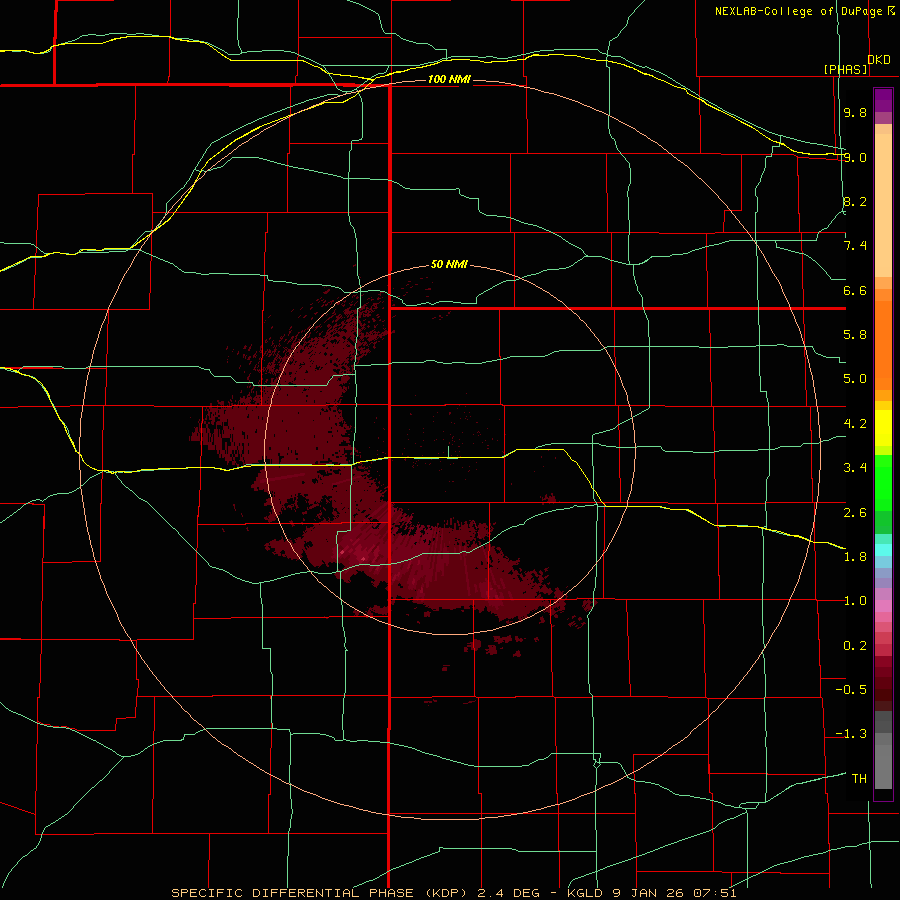Image resolution: width=900 pixels, height=900 pixels.
Task: Click the 9.0 legend value
Action: tap(855, 157)
